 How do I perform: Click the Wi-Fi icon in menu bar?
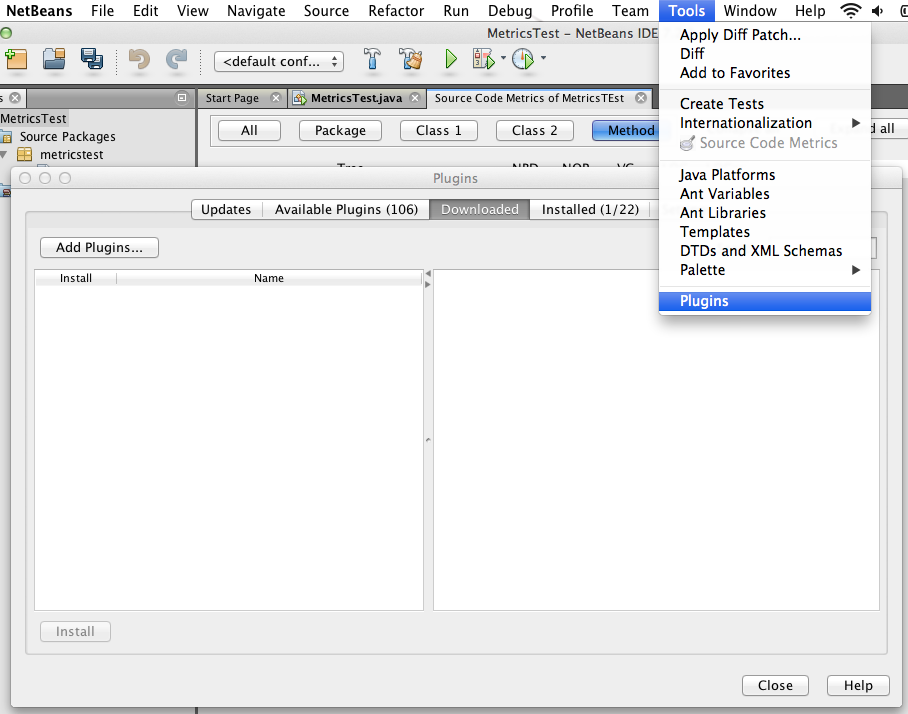(x=850, y=10)
